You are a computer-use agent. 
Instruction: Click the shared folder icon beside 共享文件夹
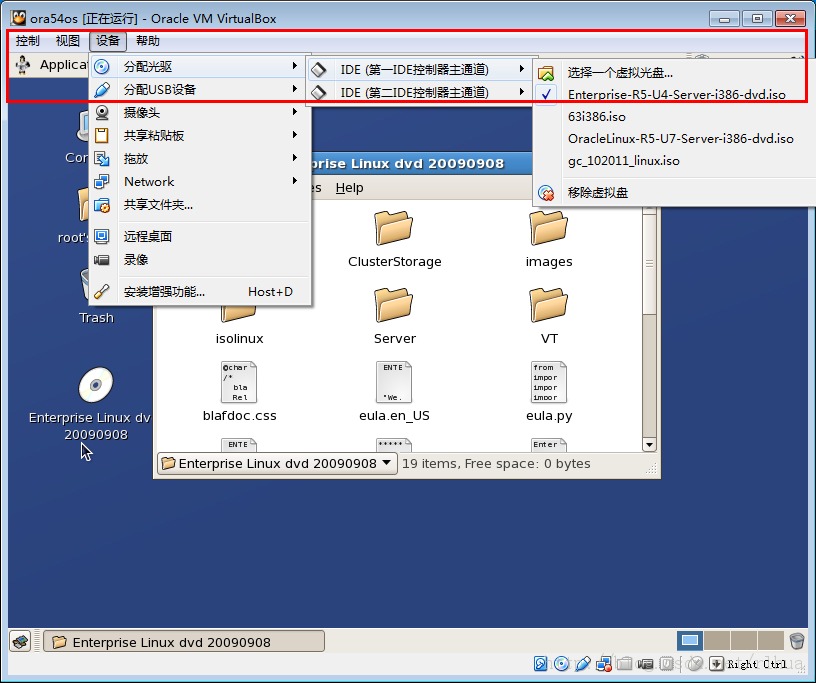point(101,205)
